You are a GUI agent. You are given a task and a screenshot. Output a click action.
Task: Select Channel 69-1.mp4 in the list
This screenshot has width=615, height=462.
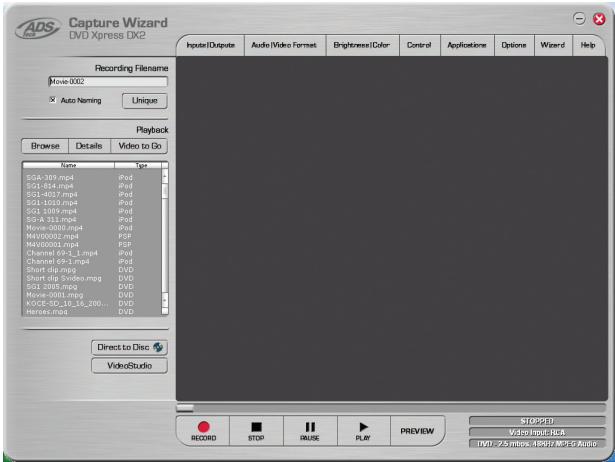click(92, 262)
